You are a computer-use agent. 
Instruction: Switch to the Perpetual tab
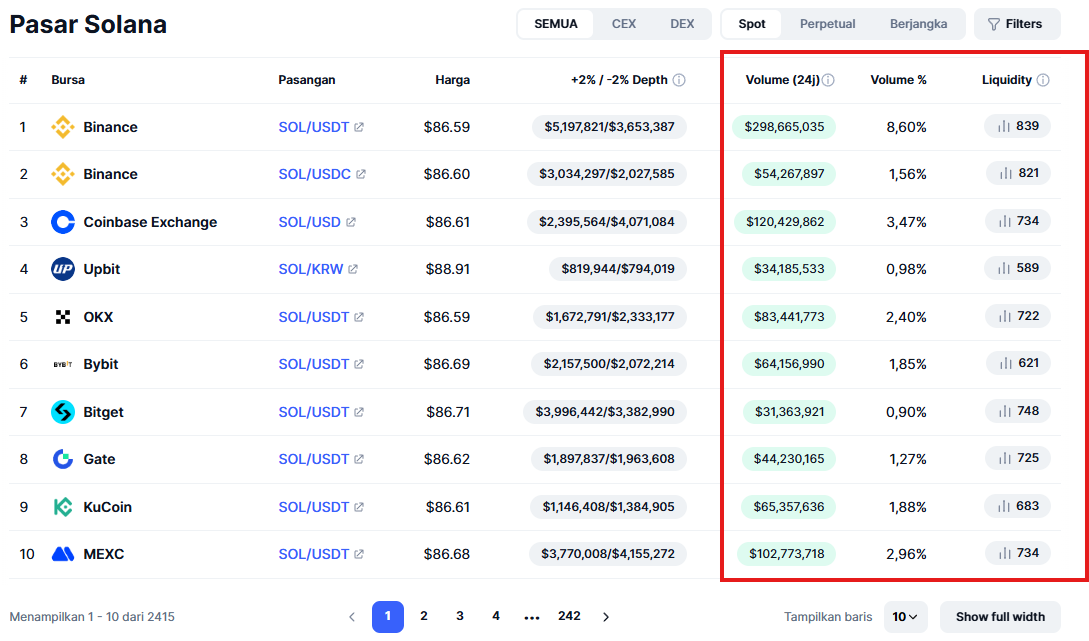tap(826, 24)
